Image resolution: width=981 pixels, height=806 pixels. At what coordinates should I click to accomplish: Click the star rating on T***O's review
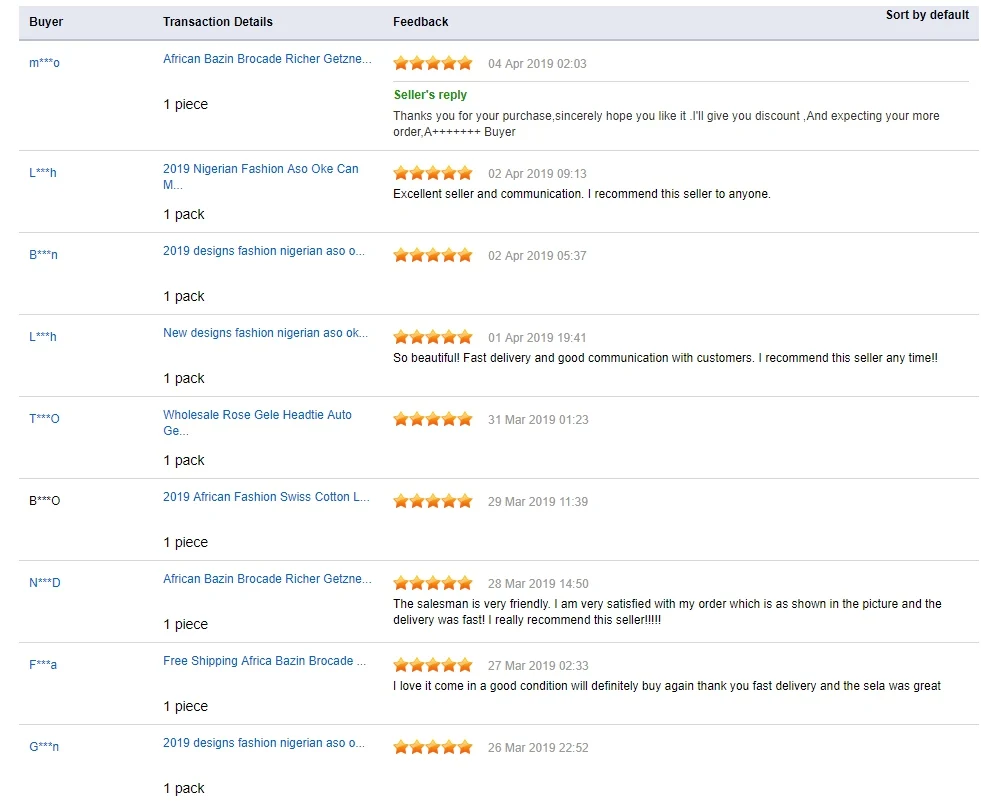(432, 419)
